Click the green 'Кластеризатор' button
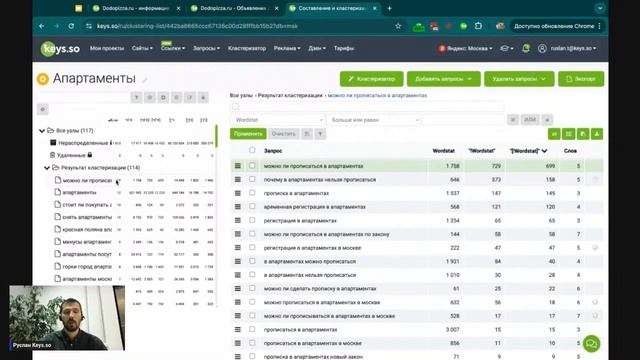 pos(371,79)
